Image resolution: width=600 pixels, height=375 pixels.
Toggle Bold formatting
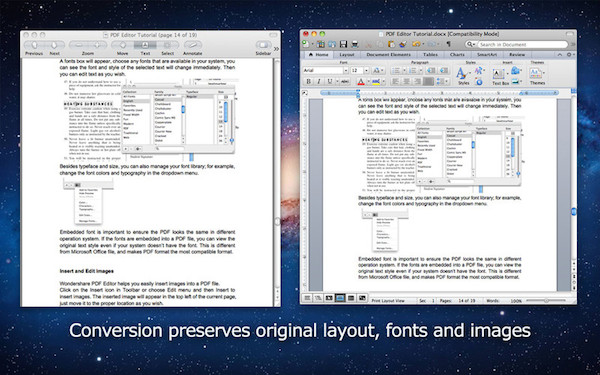tap(308, 82)
